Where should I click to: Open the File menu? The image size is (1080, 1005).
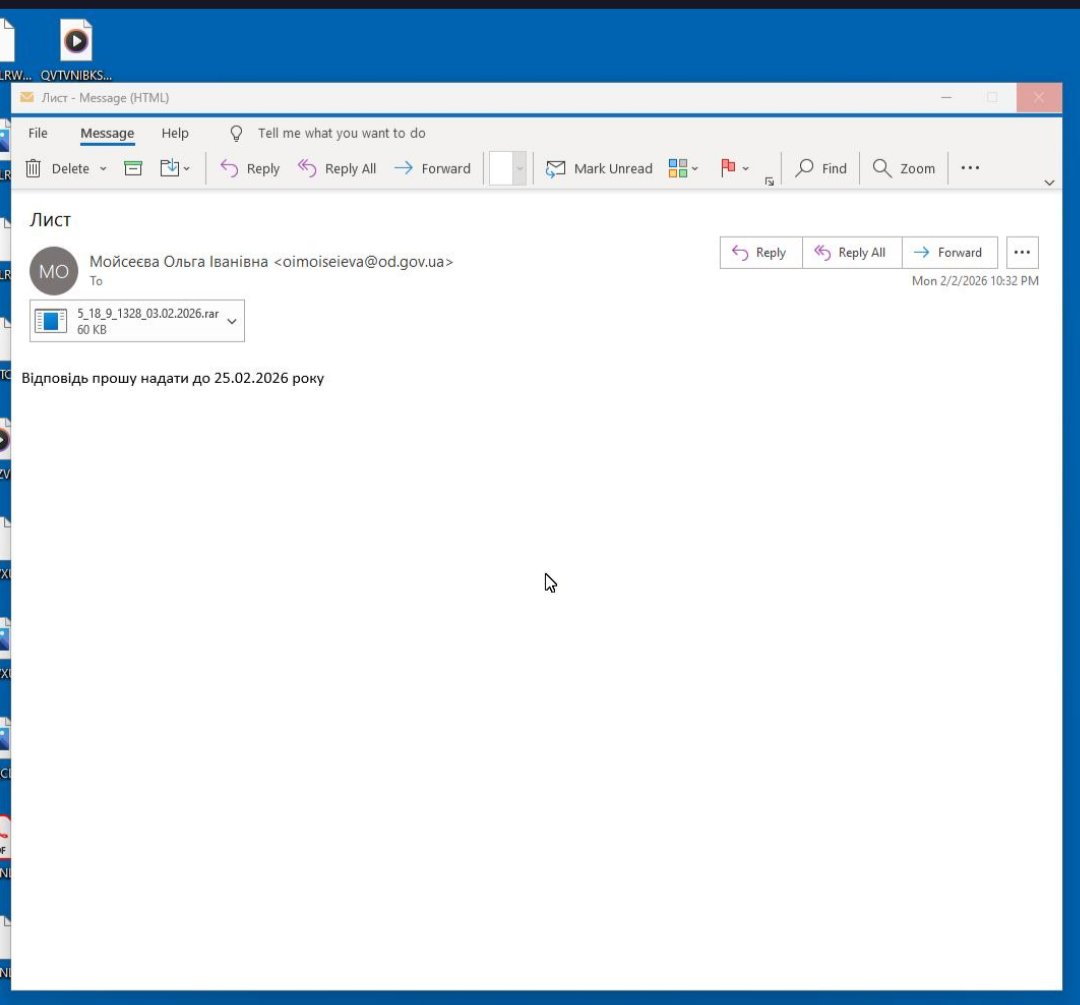(x=38, y=133)
